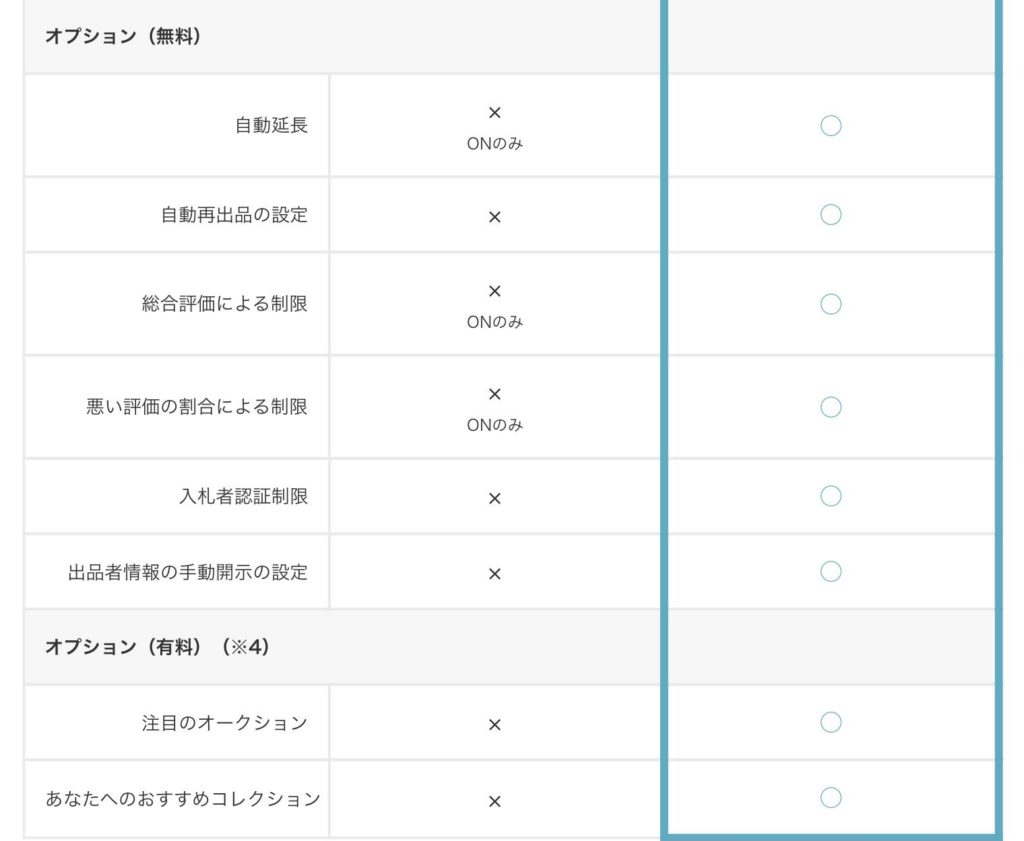Select the circle for あなたへのおすすめコレクション
Image resolution: width=1024 pixels, height=841 pixels.
click(x=830, y=797)
